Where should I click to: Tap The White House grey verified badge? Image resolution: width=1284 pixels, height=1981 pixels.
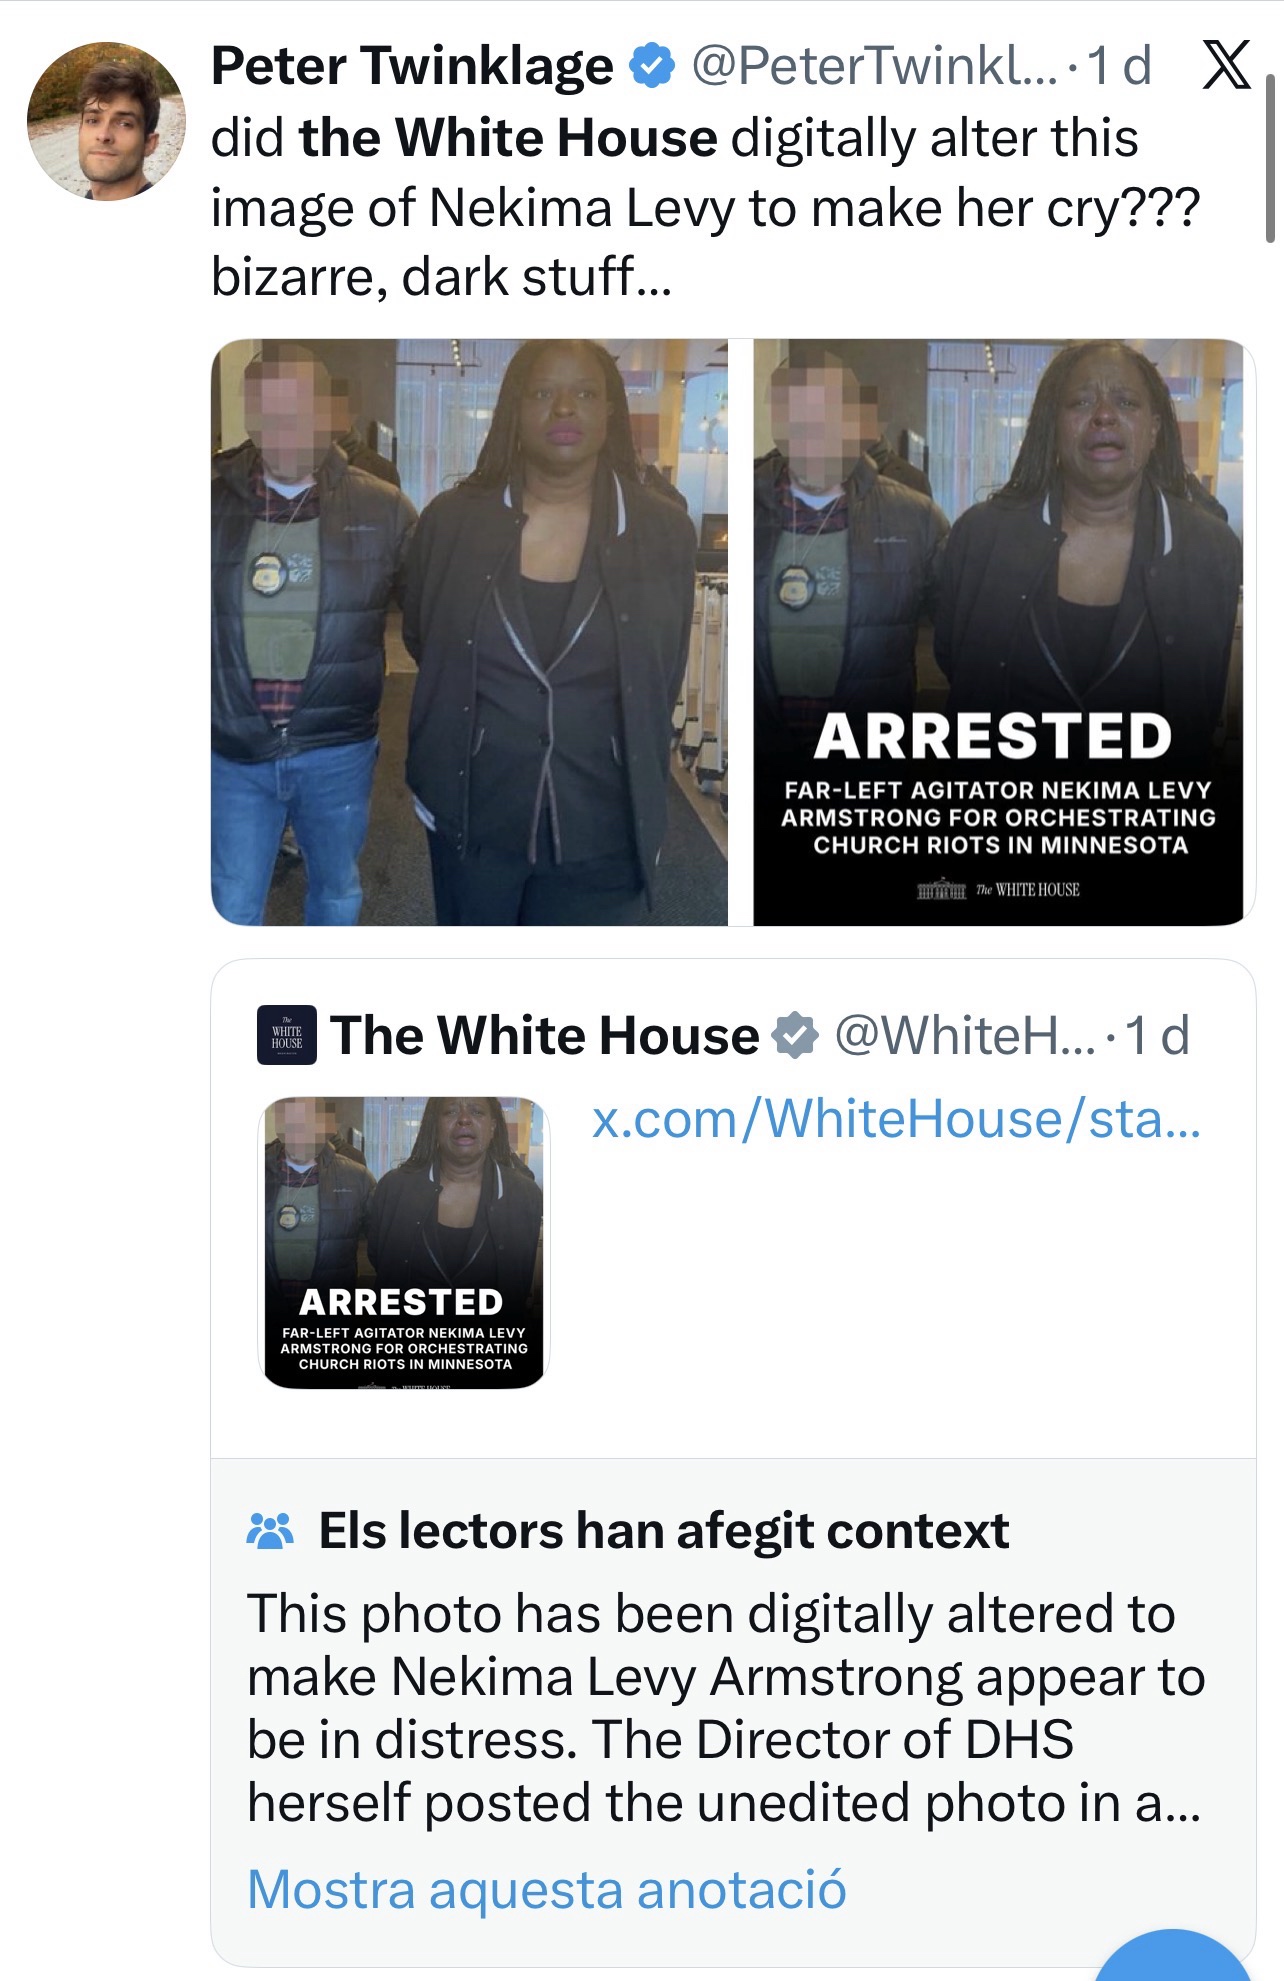796,1035
